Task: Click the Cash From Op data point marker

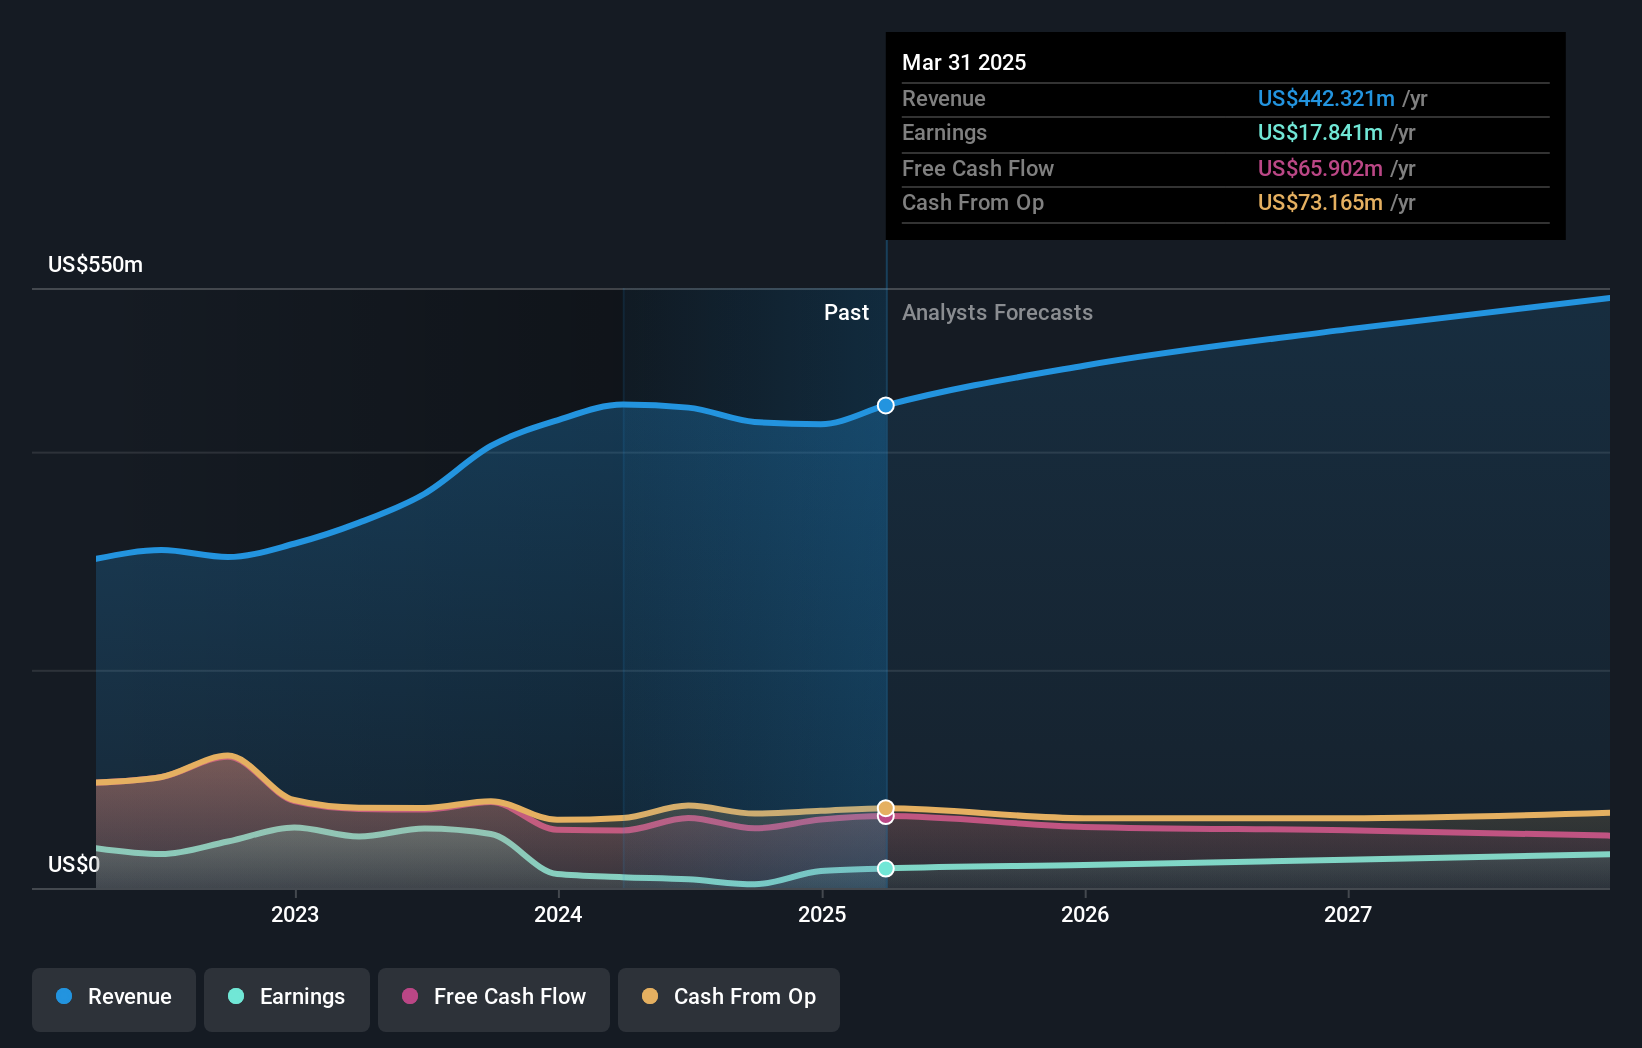Action: (886, 808)
